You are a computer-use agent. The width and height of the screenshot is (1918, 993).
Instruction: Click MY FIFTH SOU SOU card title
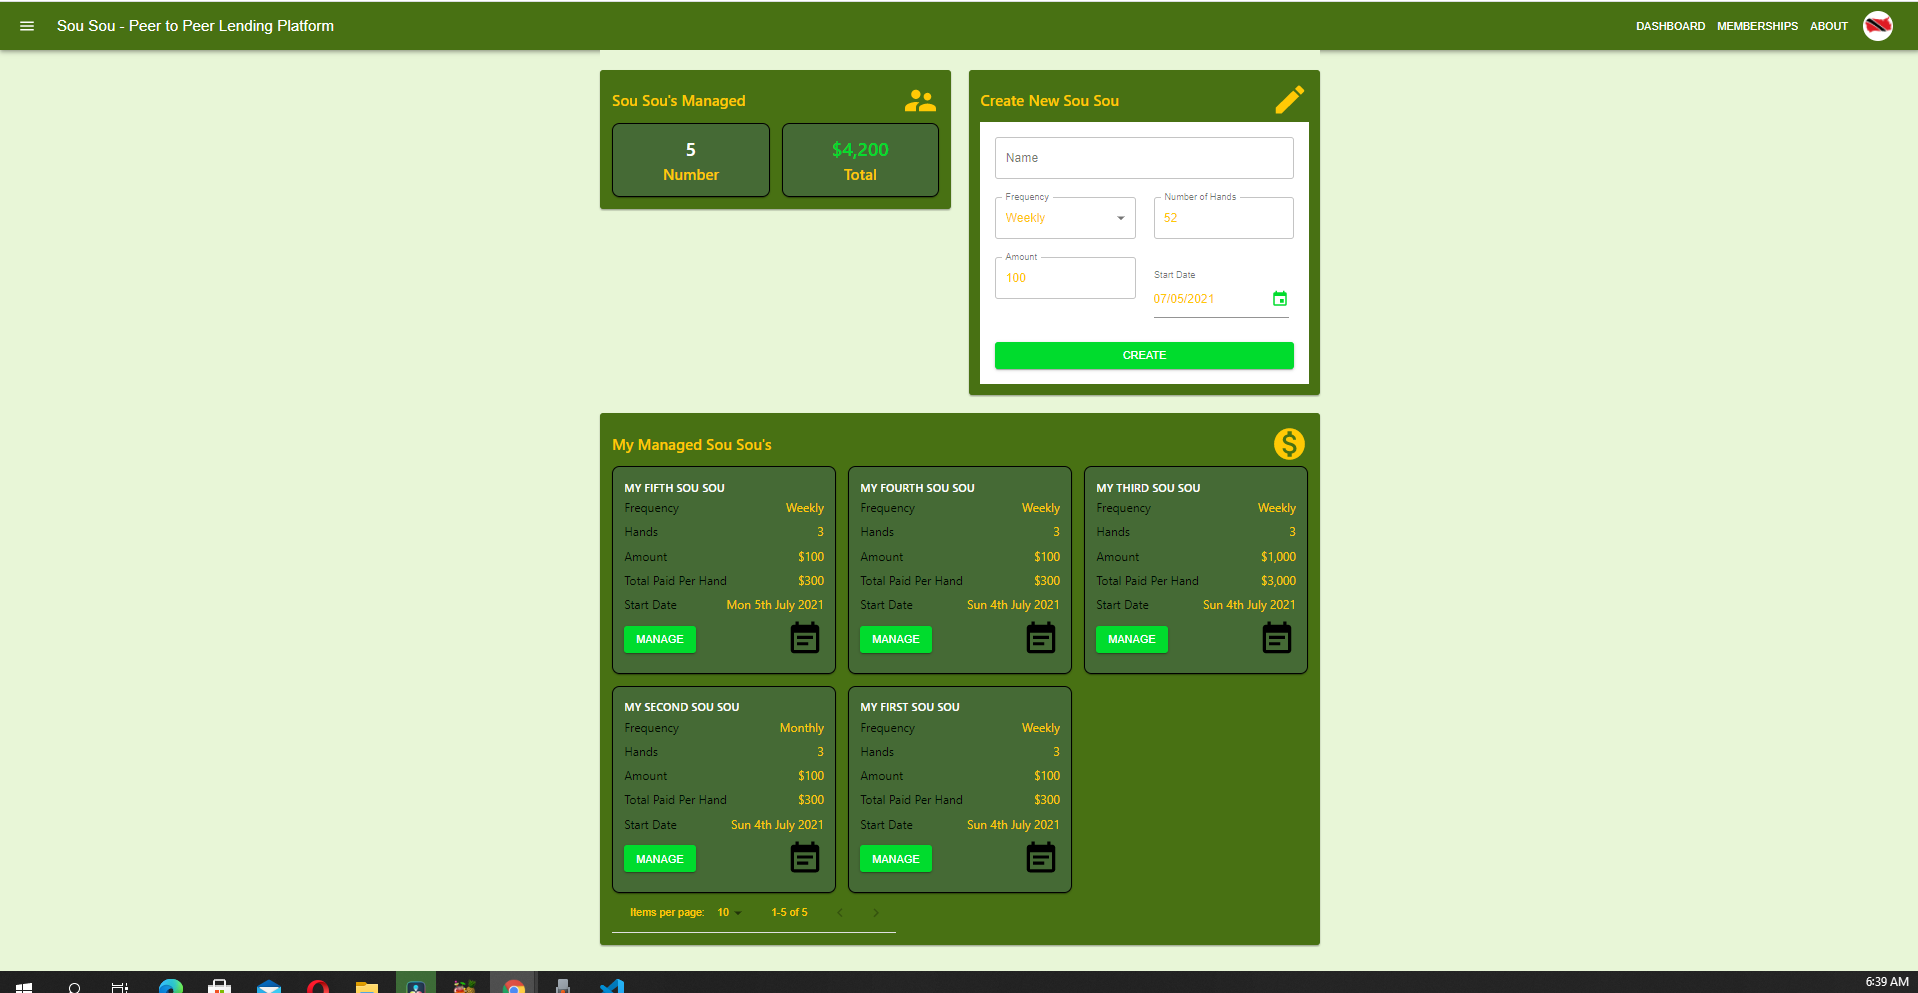pos(674,488)
